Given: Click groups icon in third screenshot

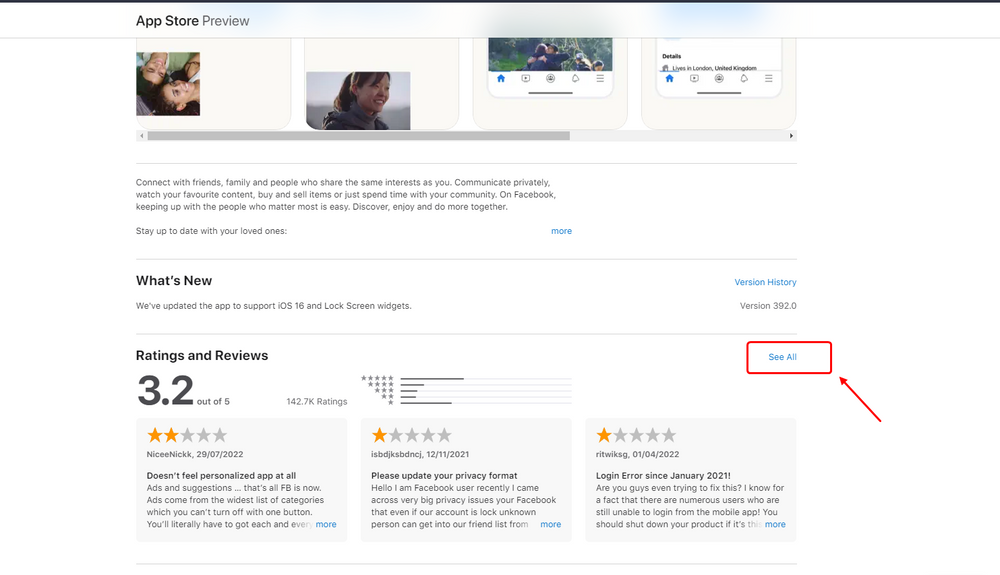Looking at the screenshot, I should [x=550, y=78].
